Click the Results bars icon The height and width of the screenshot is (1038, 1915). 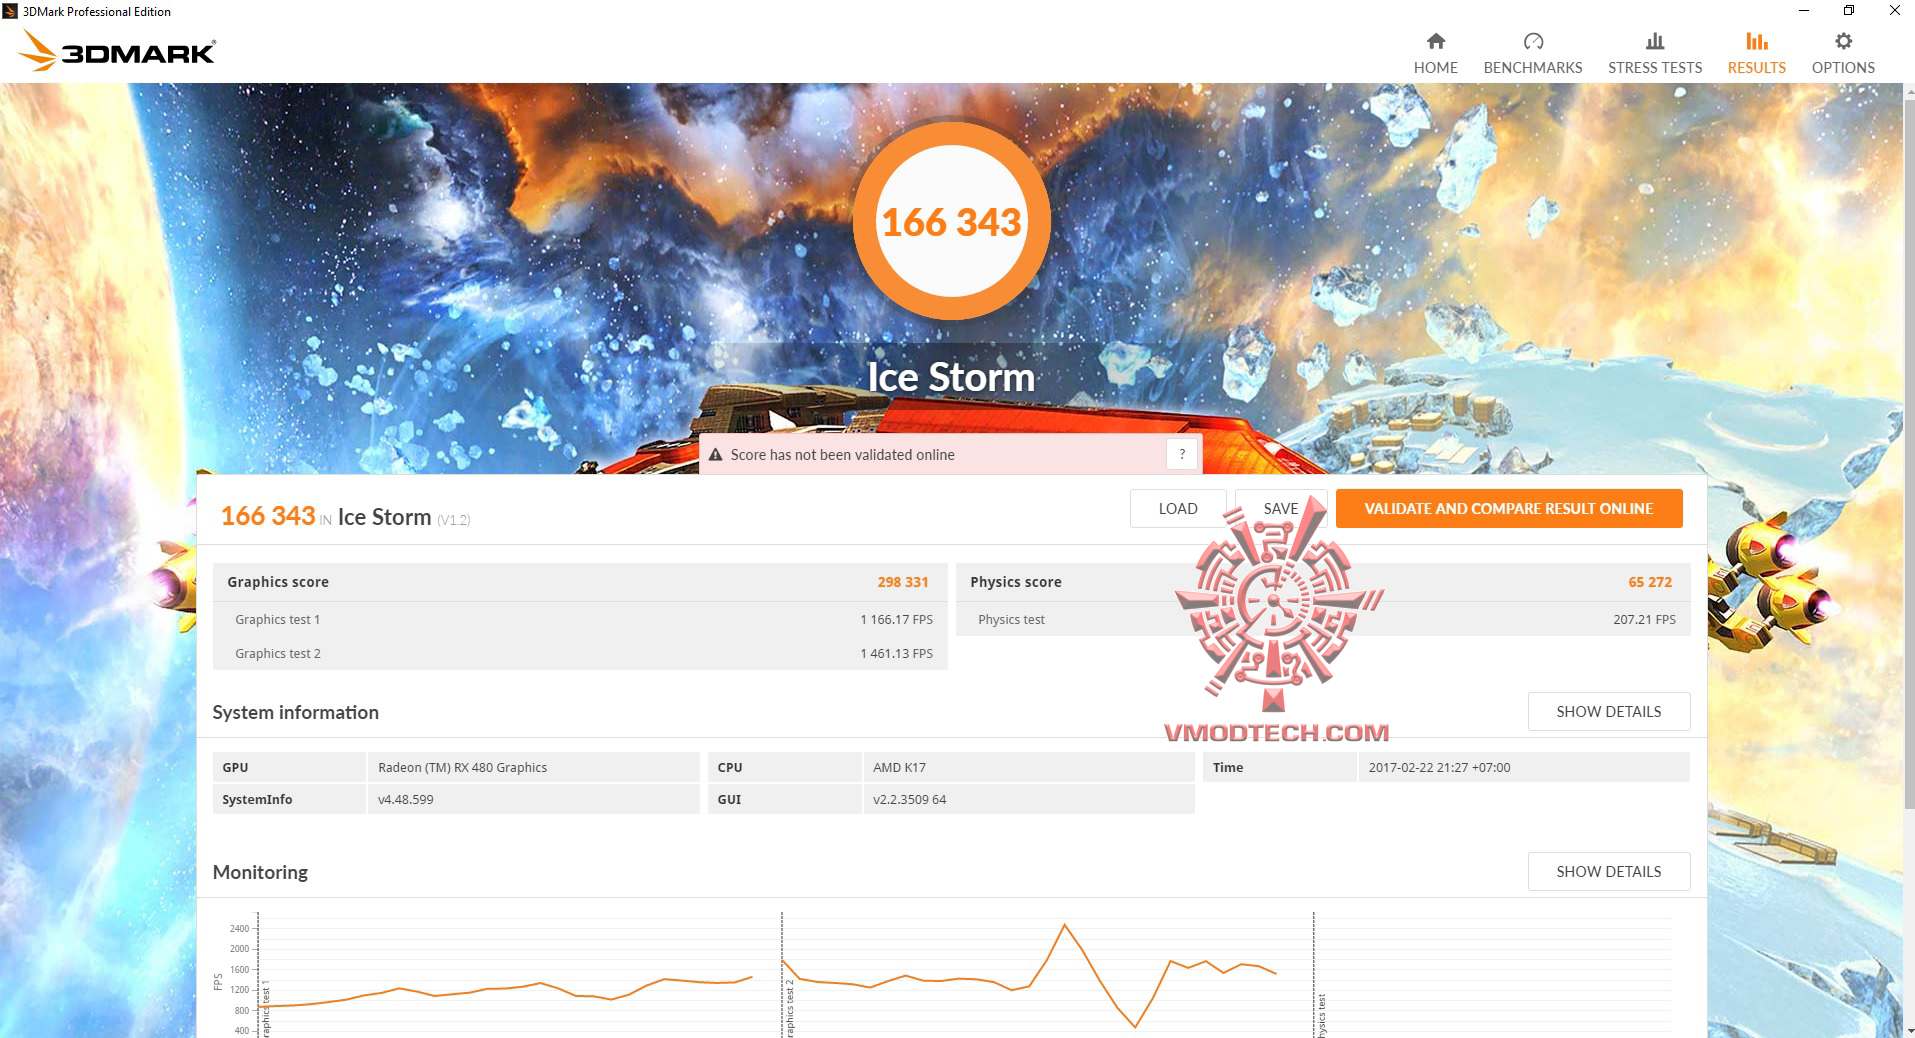point(1756,41)
